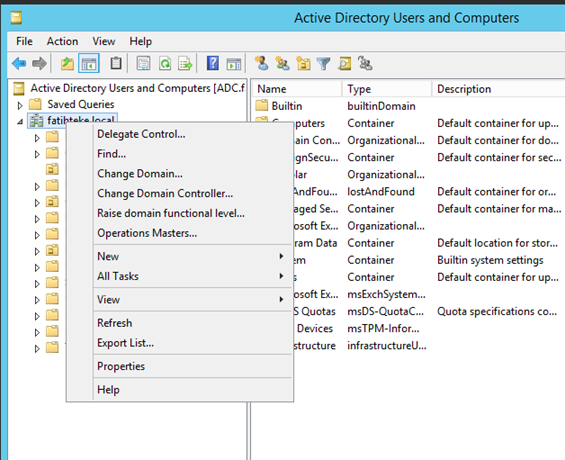Click the Builtin folder icon in the list

click(x=262, y=106)
